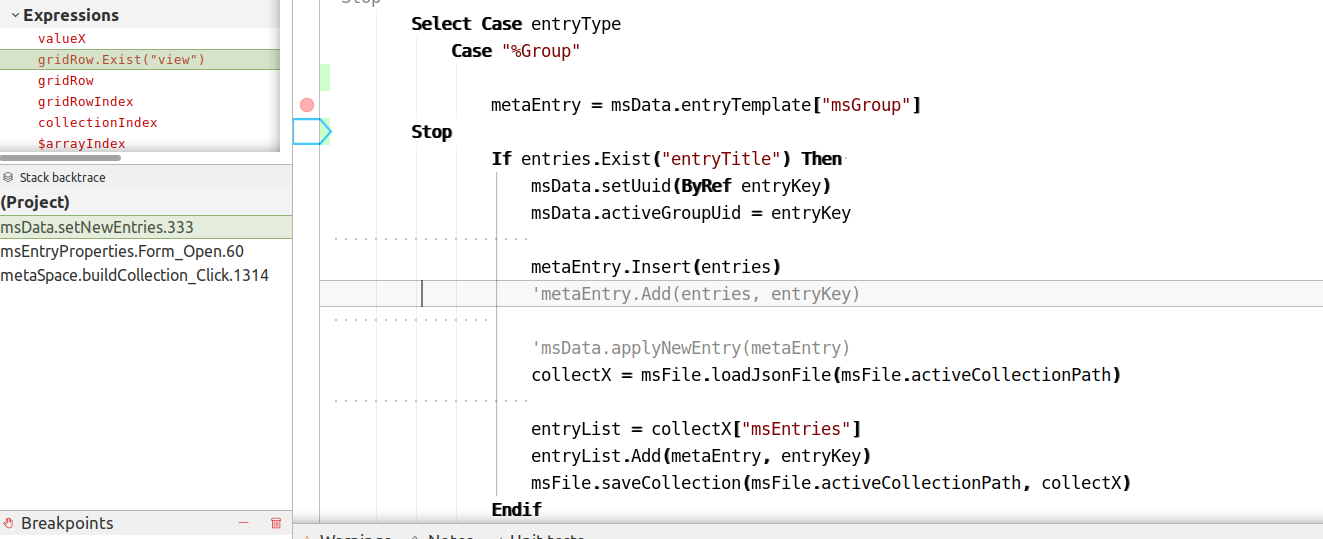Go to metaSpace.buildCollection_Click.1314 frame

(134, 275)
